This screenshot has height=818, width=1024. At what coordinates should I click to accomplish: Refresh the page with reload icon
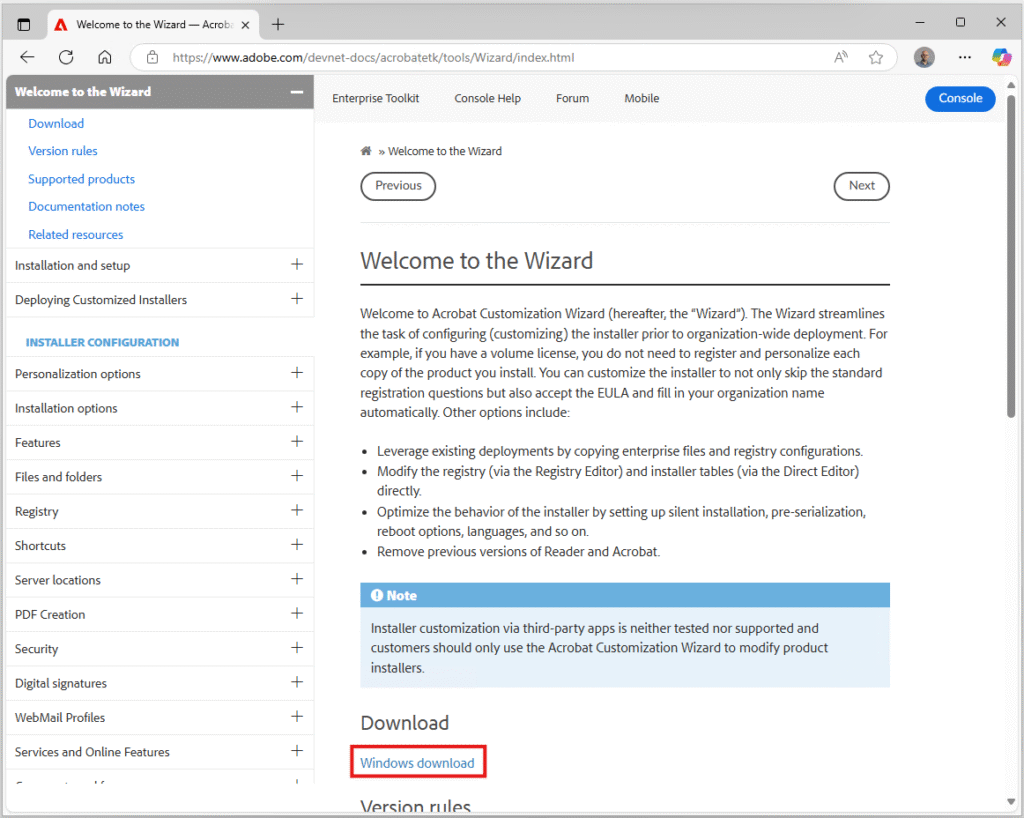[x=66, y=57]
